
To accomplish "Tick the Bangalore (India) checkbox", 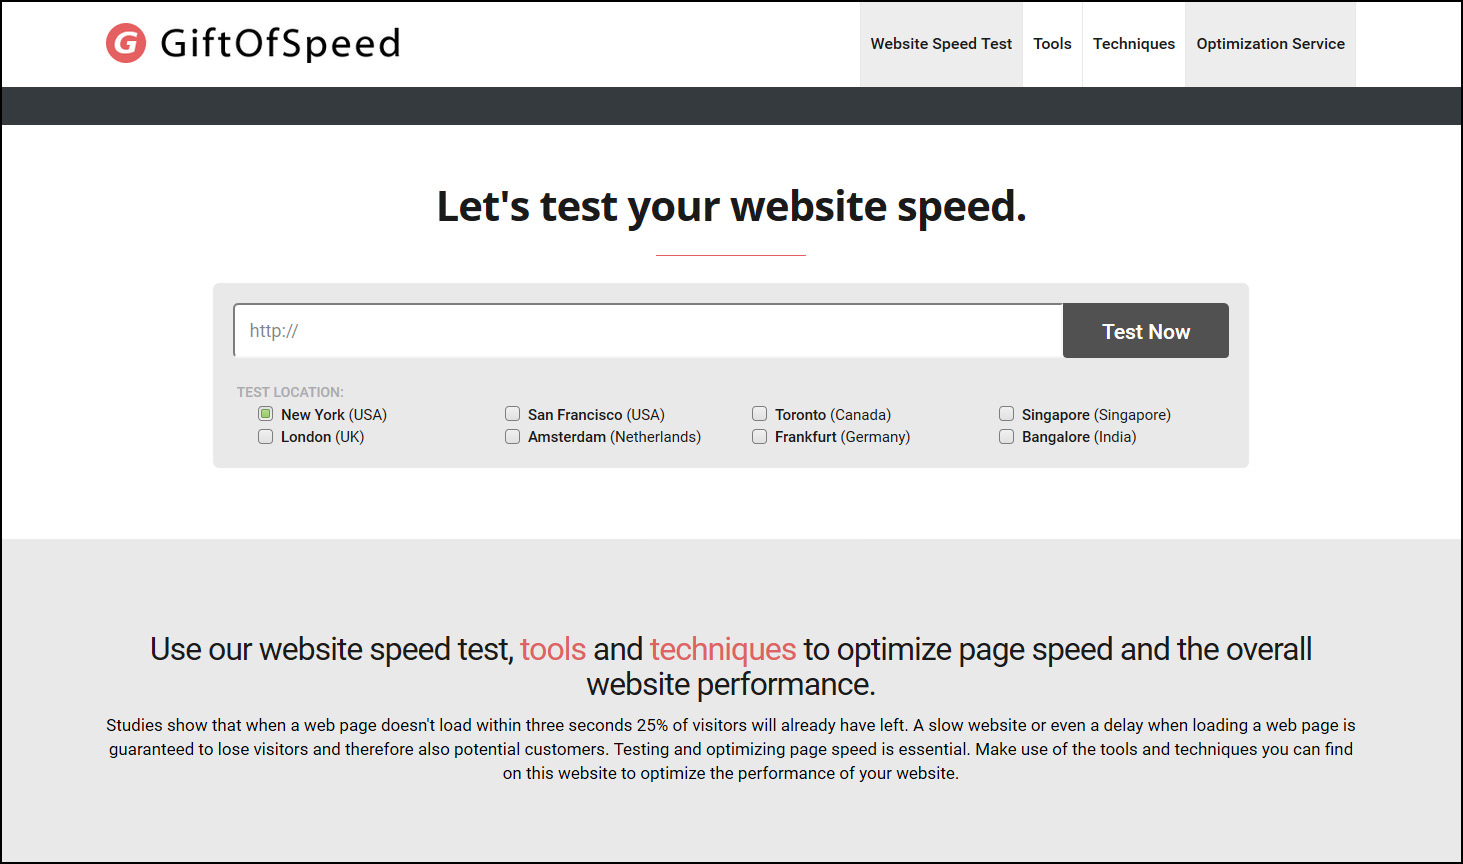I will tap(1006, 437).
